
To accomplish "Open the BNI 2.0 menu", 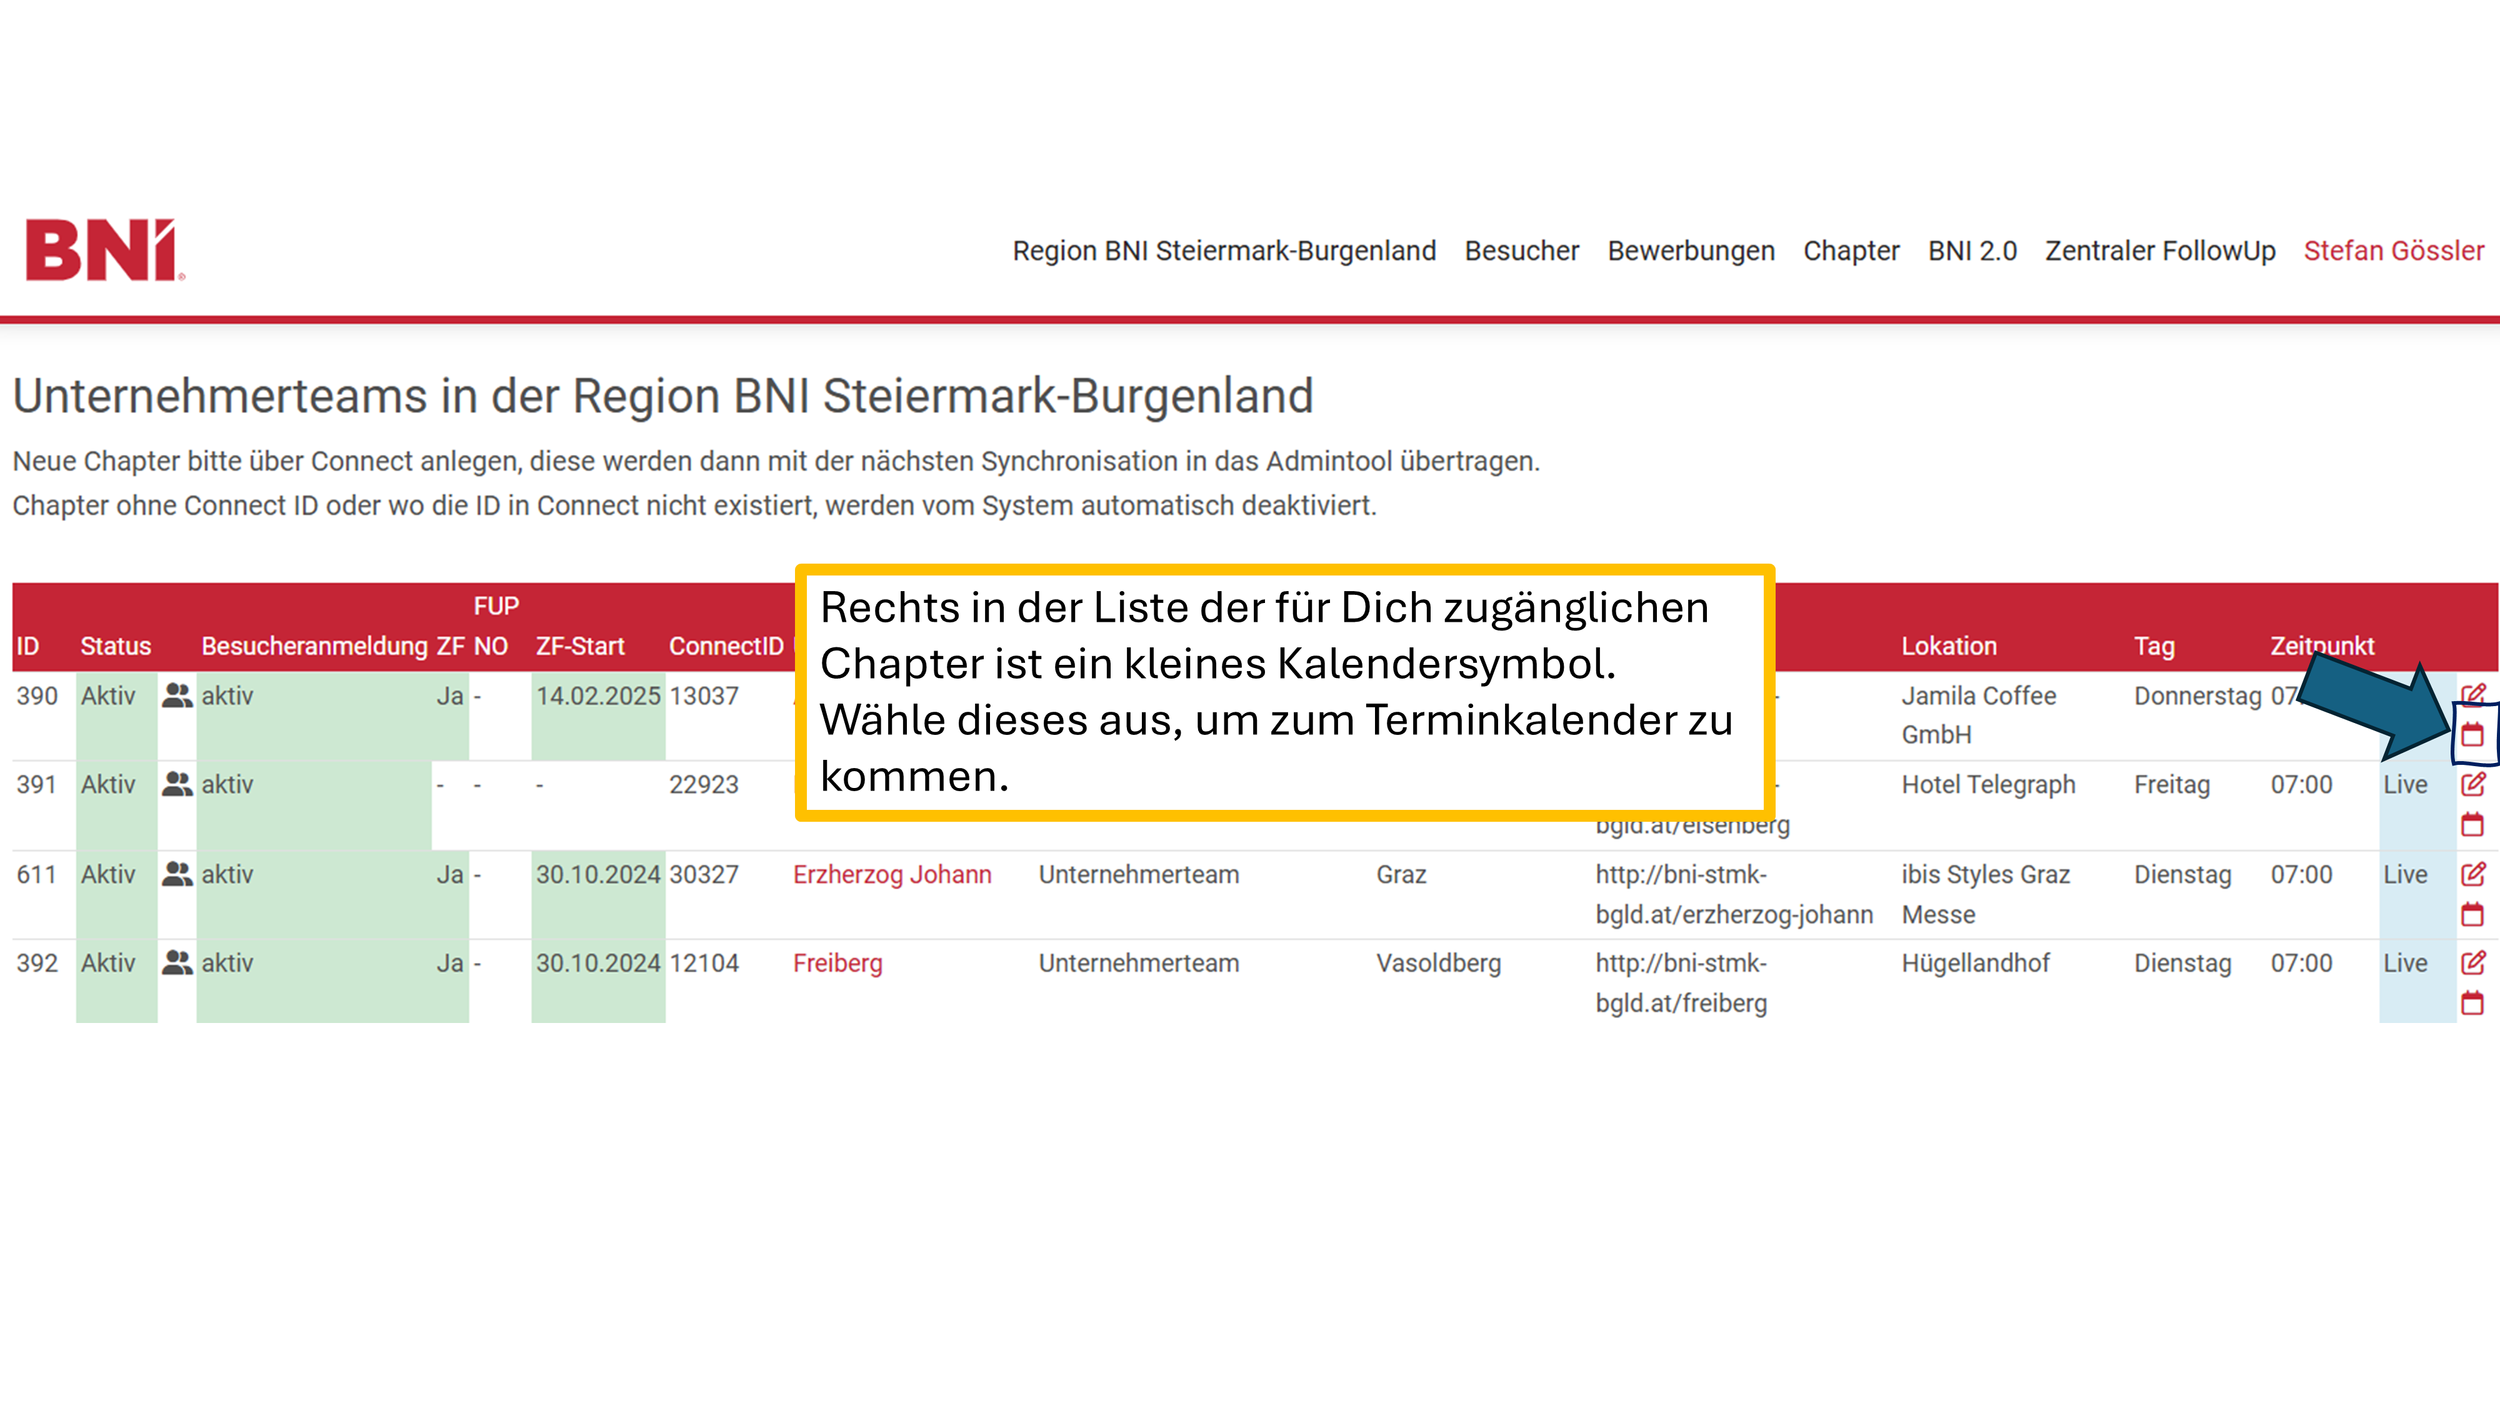I will click(x=1971, y=251).
